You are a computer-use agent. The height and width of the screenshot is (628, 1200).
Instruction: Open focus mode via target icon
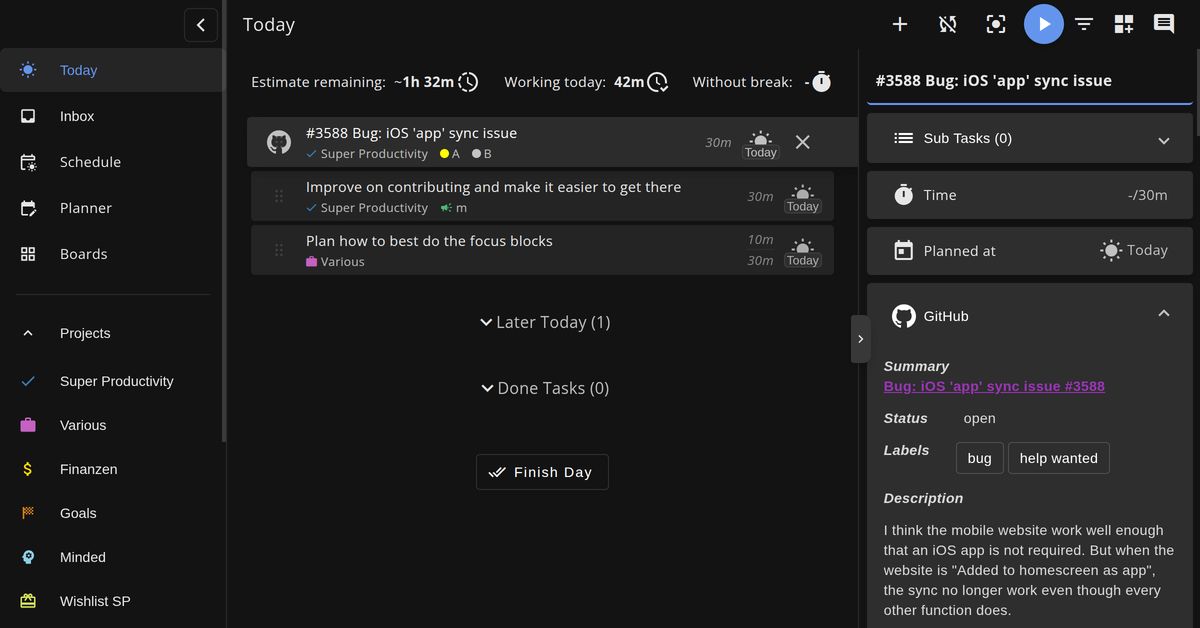[996, 24]
